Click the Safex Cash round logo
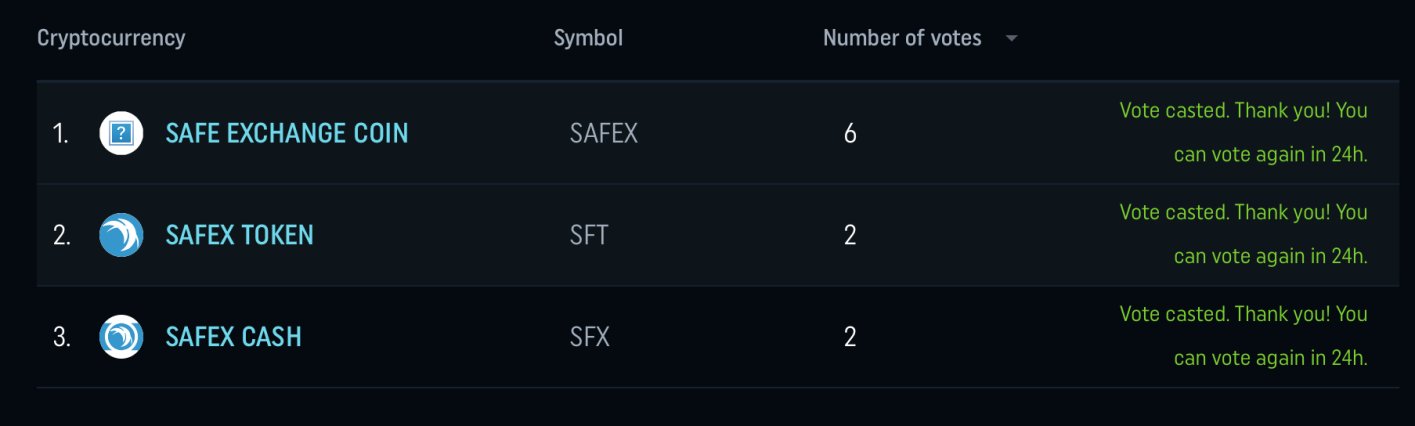 coord(121,337)
